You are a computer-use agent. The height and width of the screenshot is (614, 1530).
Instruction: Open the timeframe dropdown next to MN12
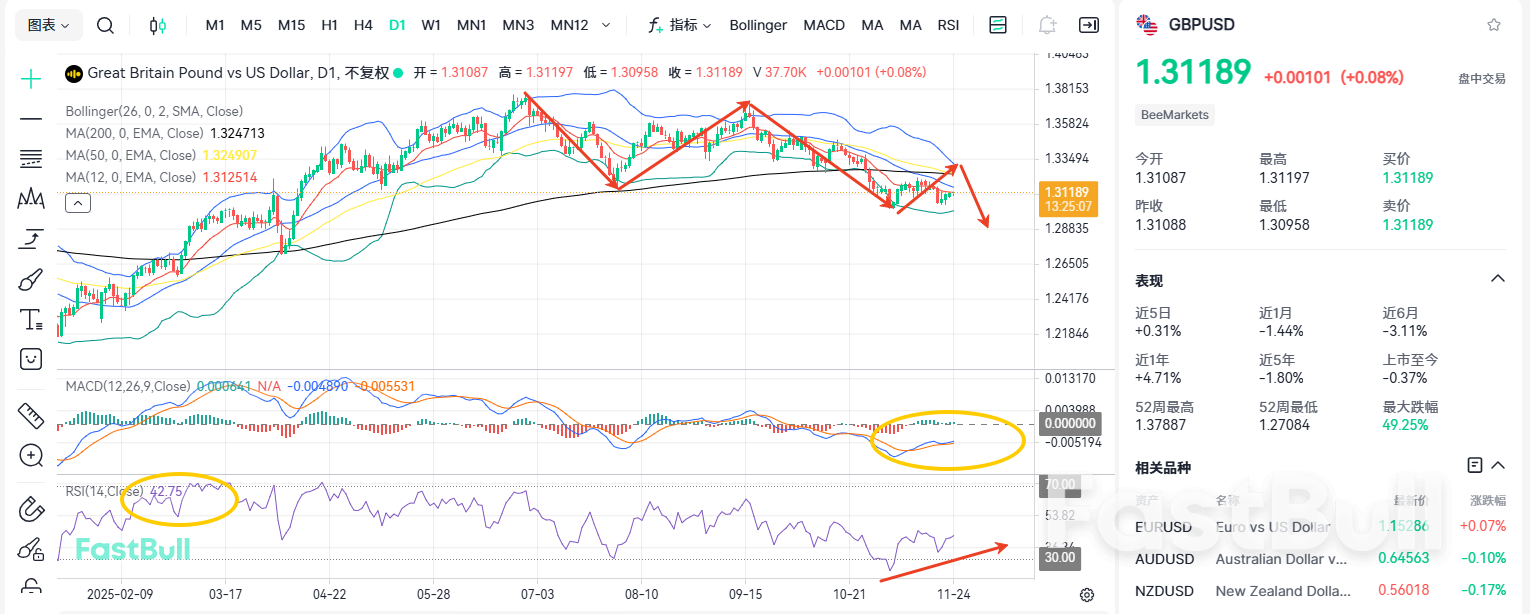(607, 25)
